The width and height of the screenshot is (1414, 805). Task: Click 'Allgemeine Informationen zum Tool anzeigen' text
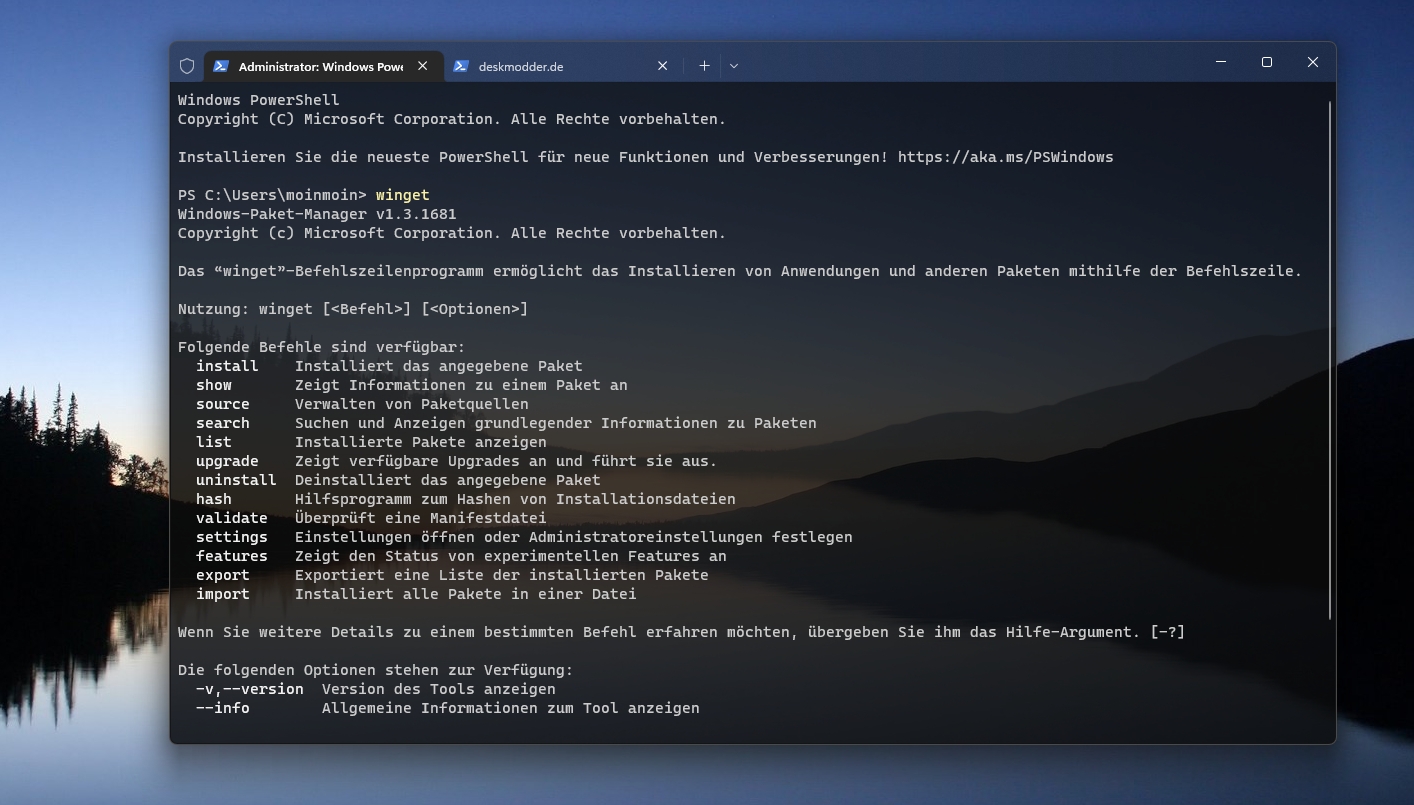pos(511,708)
